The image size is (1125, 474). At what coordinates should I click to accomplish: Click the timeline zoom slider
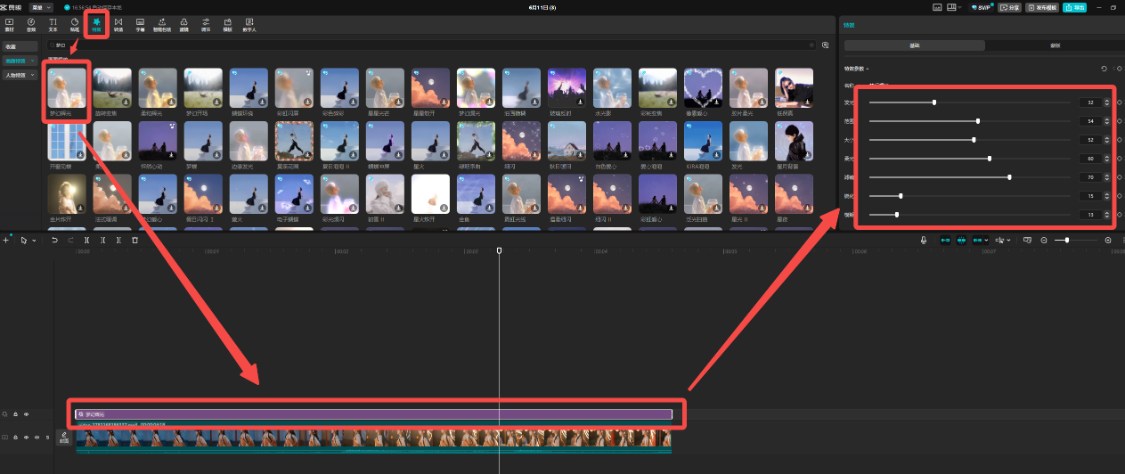click(1076, 240)
